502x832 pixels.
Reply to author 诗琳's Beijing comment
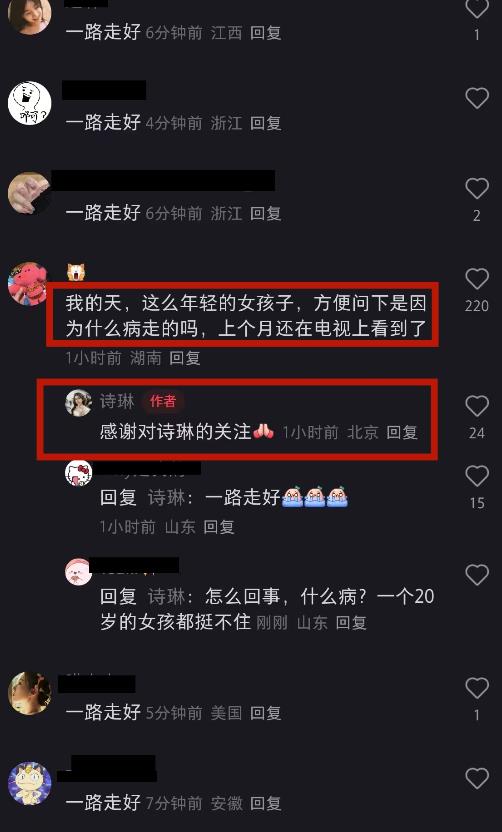(x=402, y=432)
